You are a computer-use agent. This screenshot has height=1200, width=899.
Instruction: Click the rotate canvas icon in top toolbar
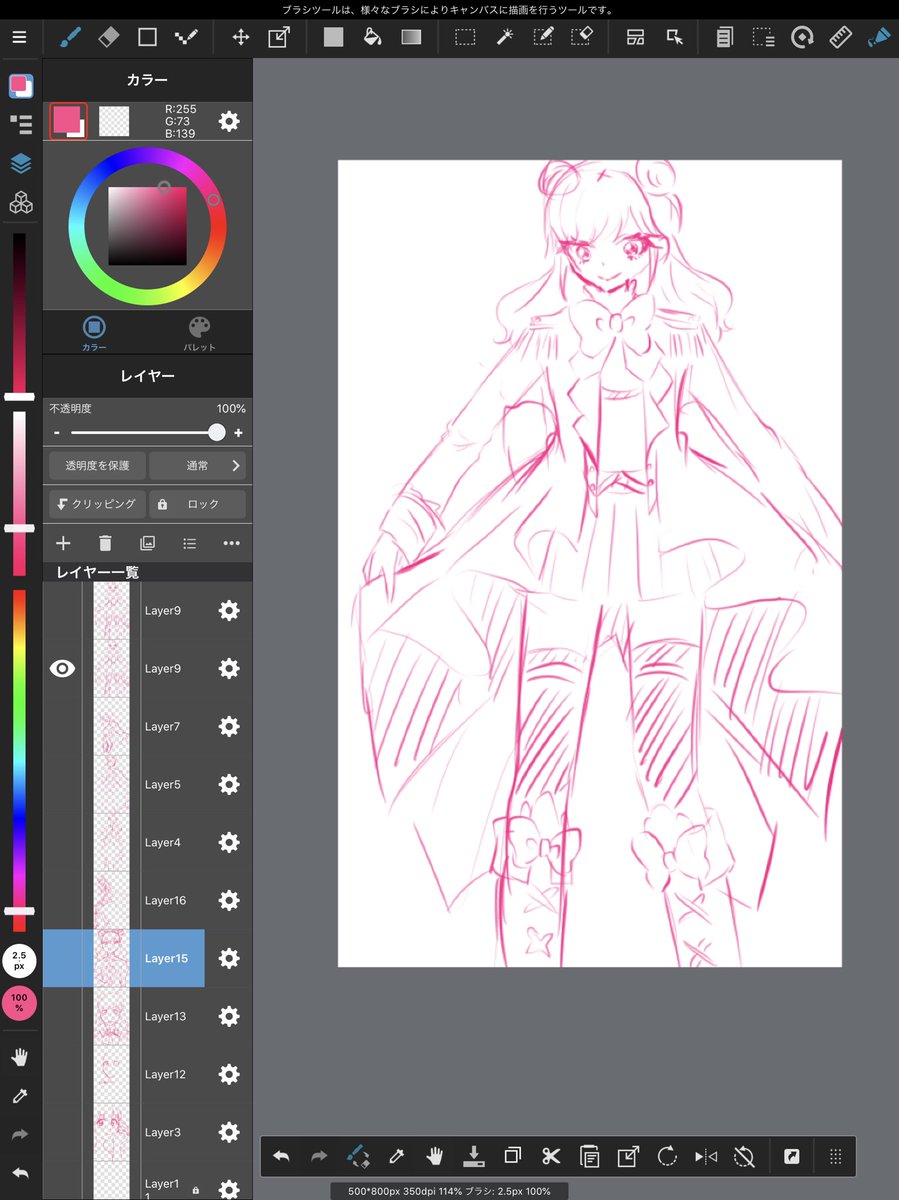click(x=801, y=37)
